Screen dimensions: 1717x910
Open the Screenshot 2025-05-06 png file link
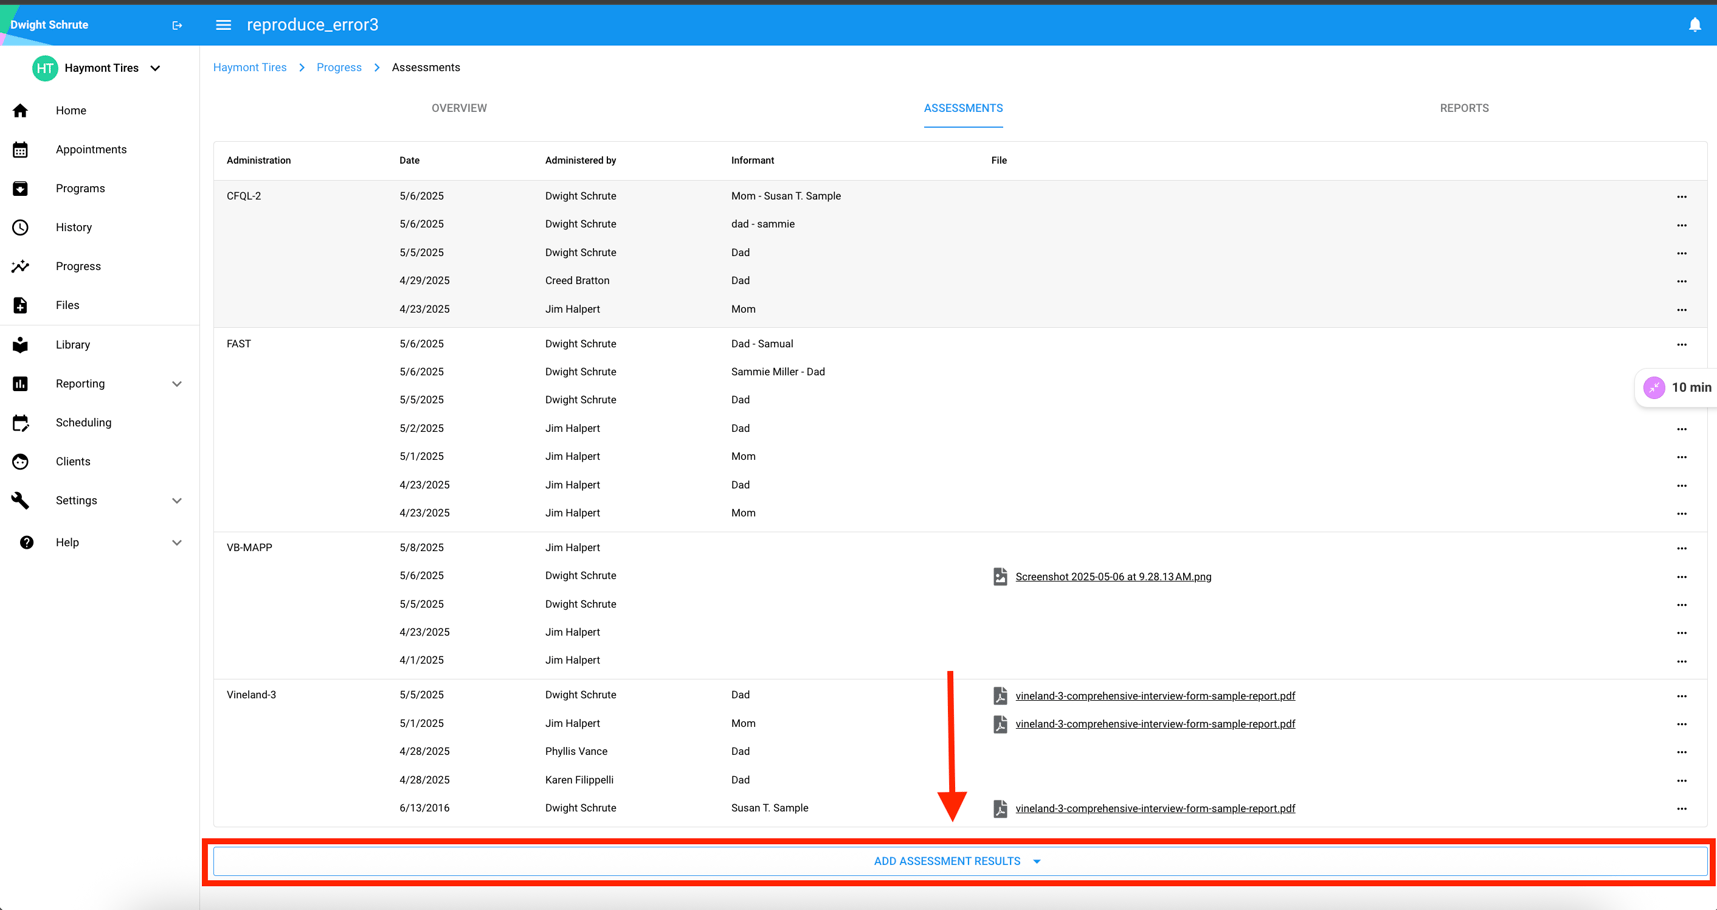point(1113,577)
